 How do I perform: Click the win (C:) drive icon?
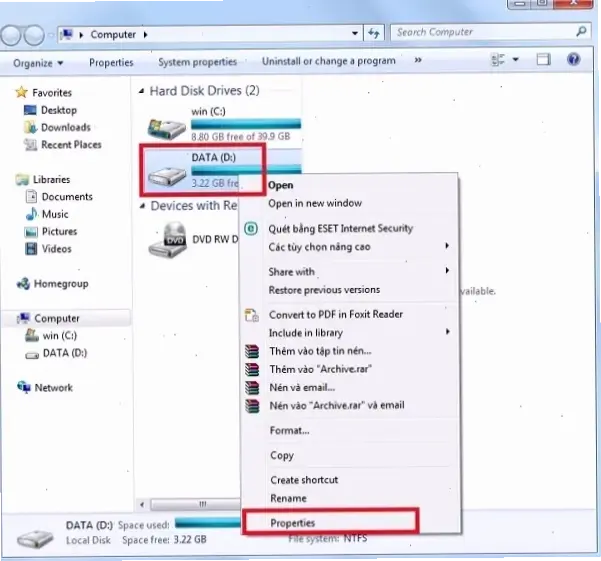click(x=166, y=127)
